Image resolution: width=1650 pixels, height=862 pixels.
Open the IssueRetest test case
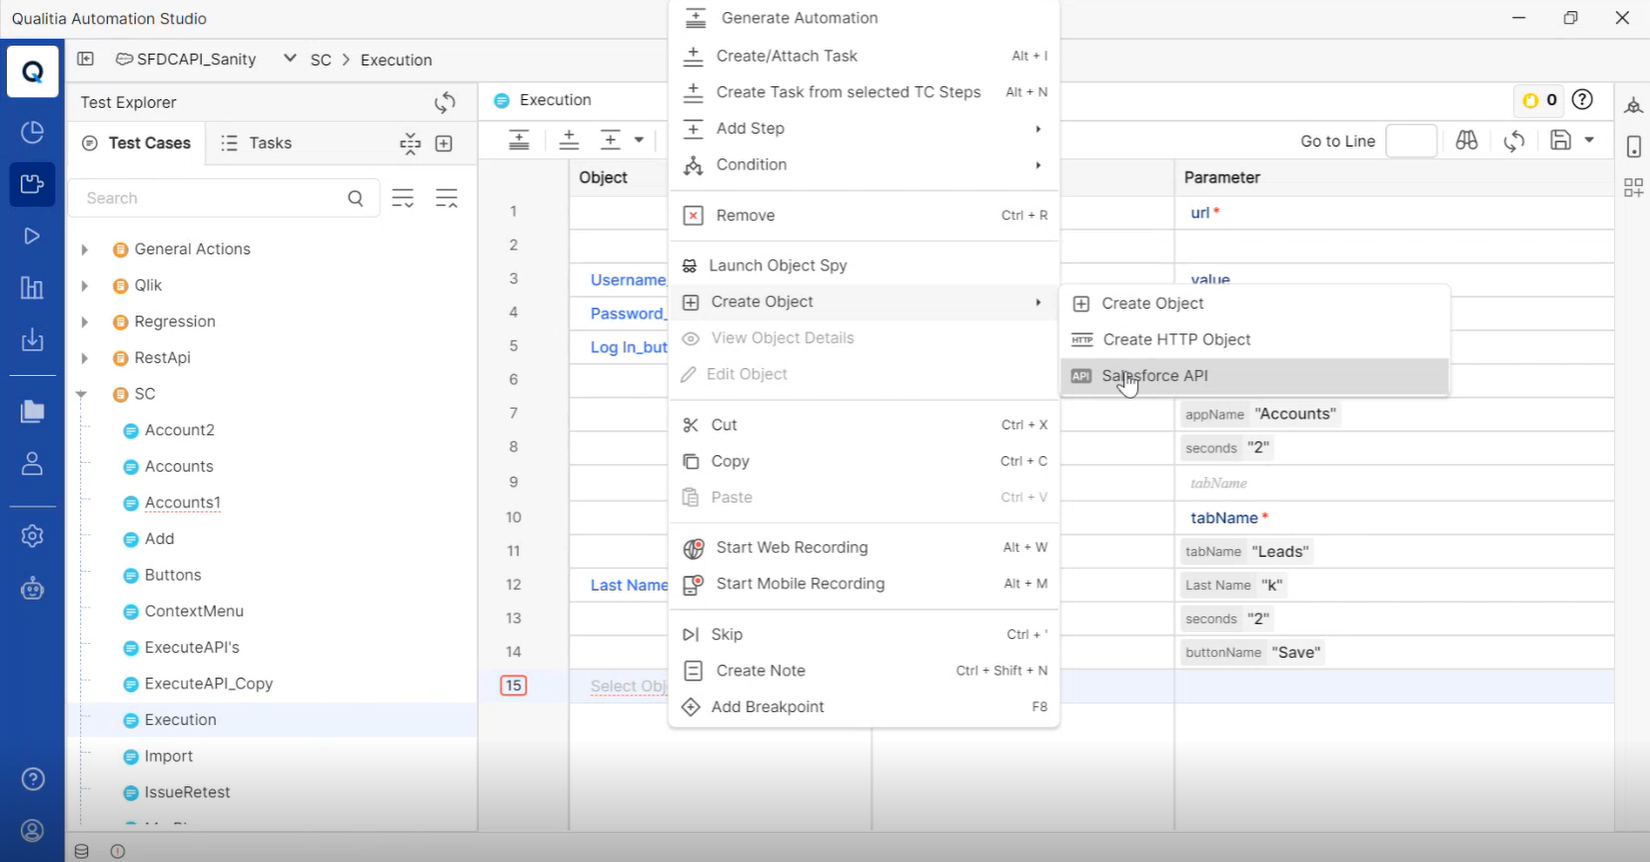tap(187, 792)
